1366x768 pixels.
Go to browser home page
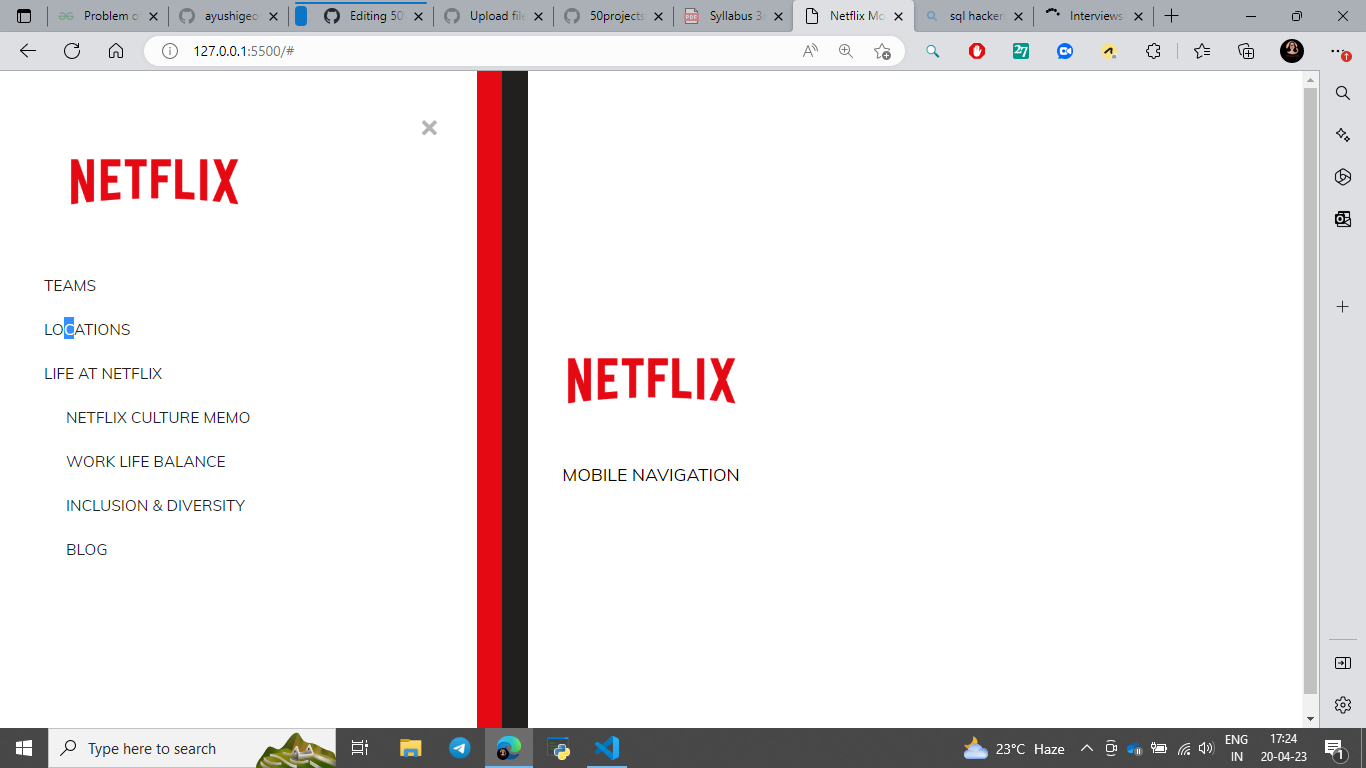coord(116,51)
